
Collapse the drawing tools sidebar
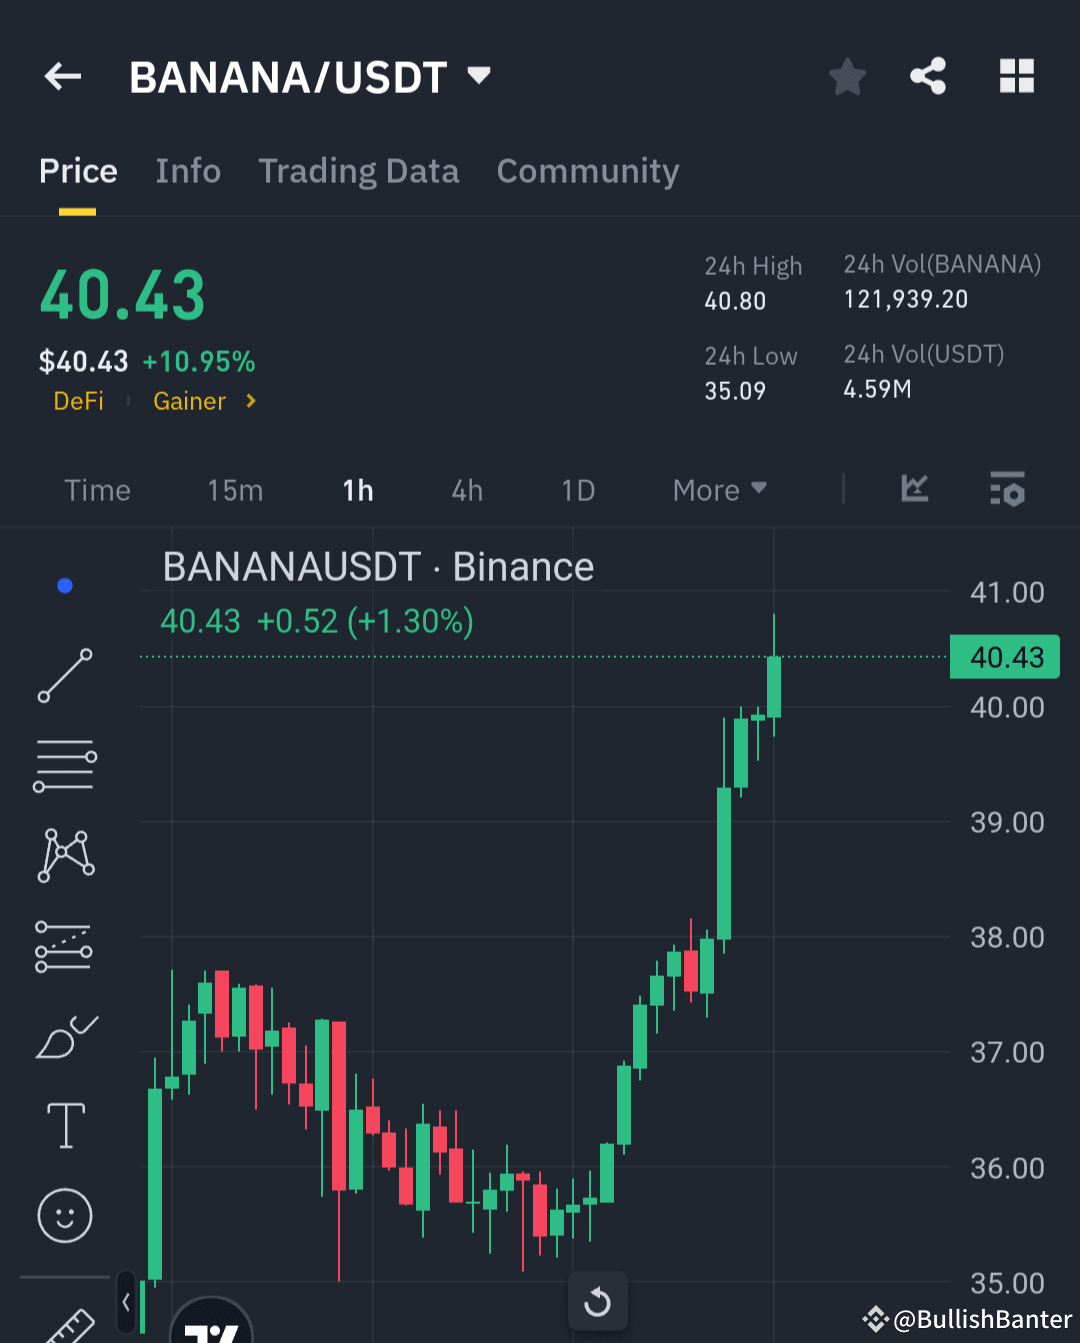126,1303
